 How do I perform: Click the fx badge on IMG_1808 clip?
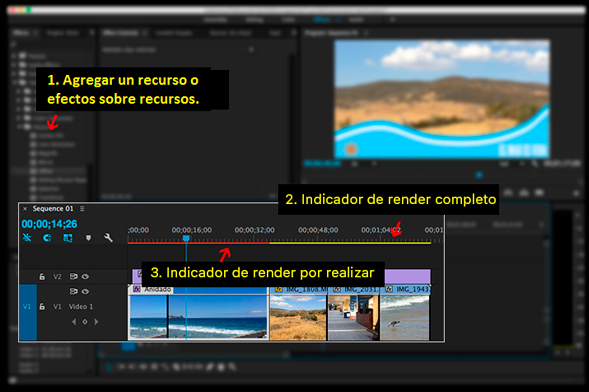coord(279,289)
